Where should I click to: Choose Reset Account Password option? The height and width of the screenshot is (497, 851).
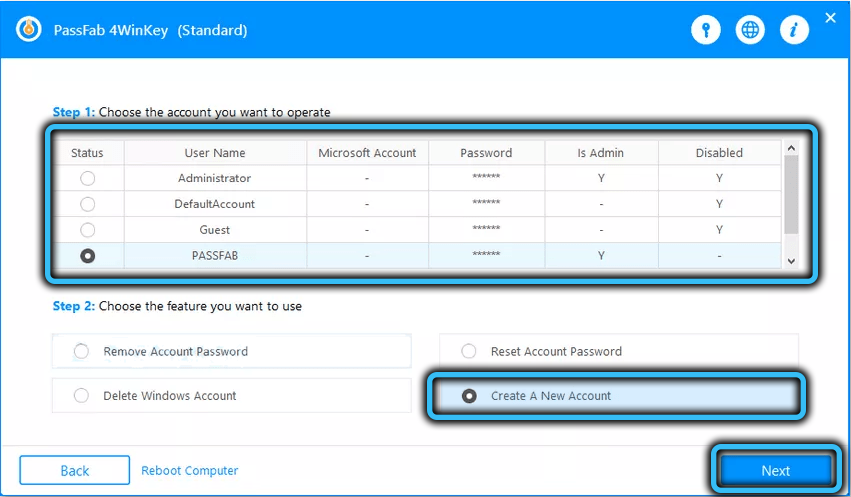(469, 352)
